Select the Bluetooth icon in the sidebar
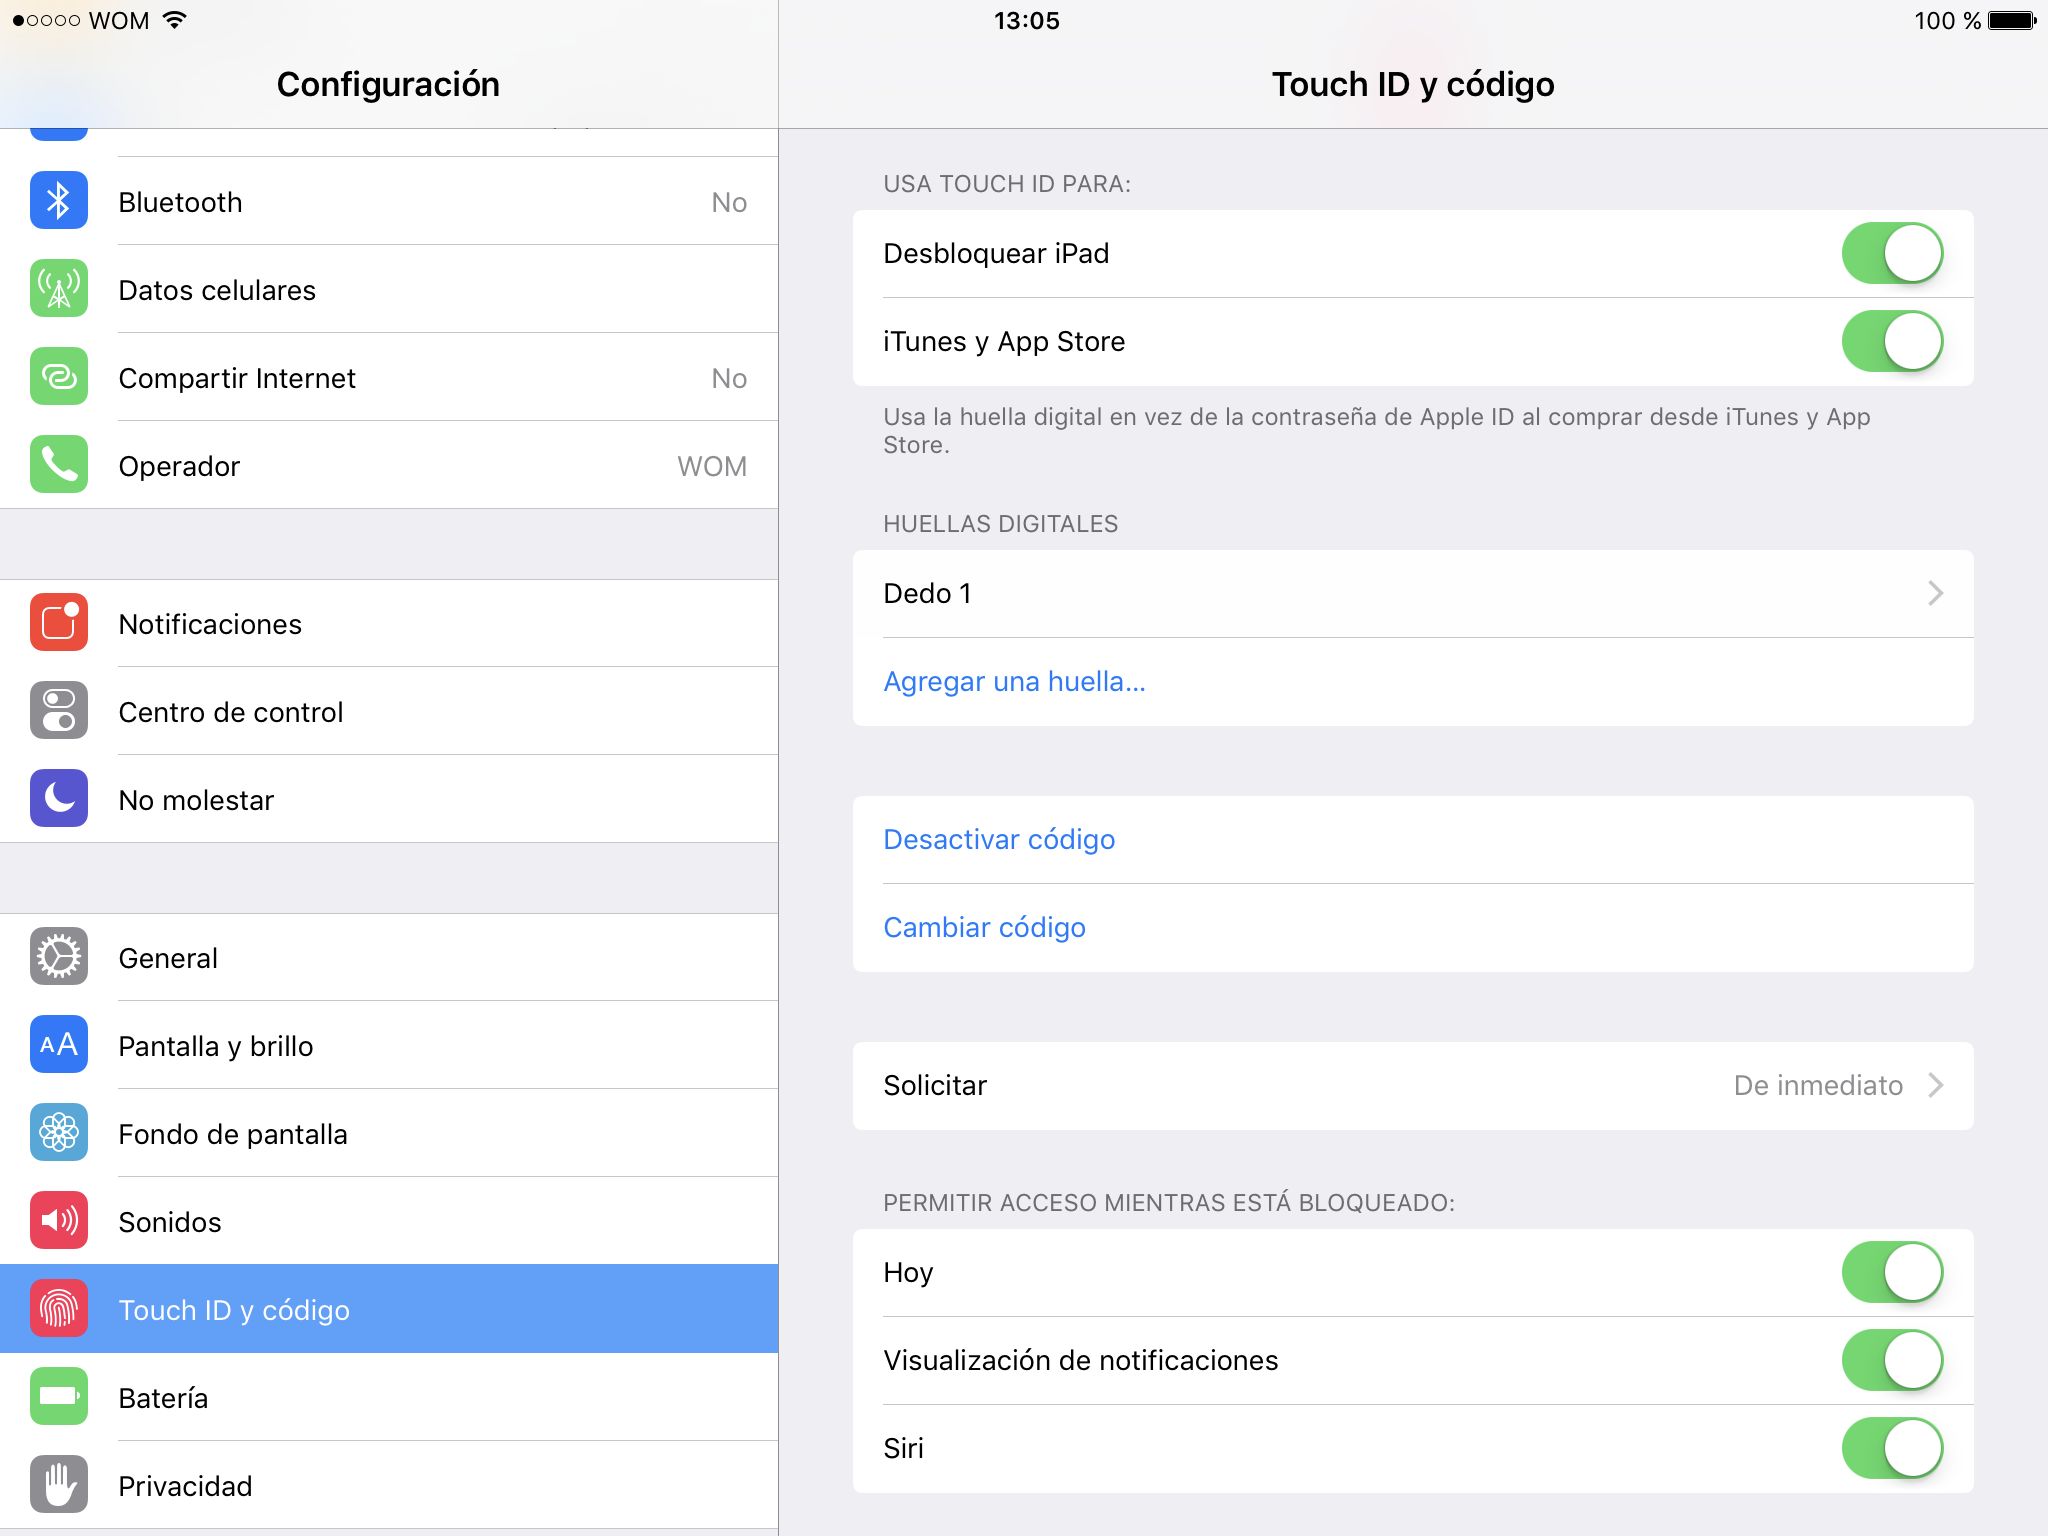 [58, 201]
